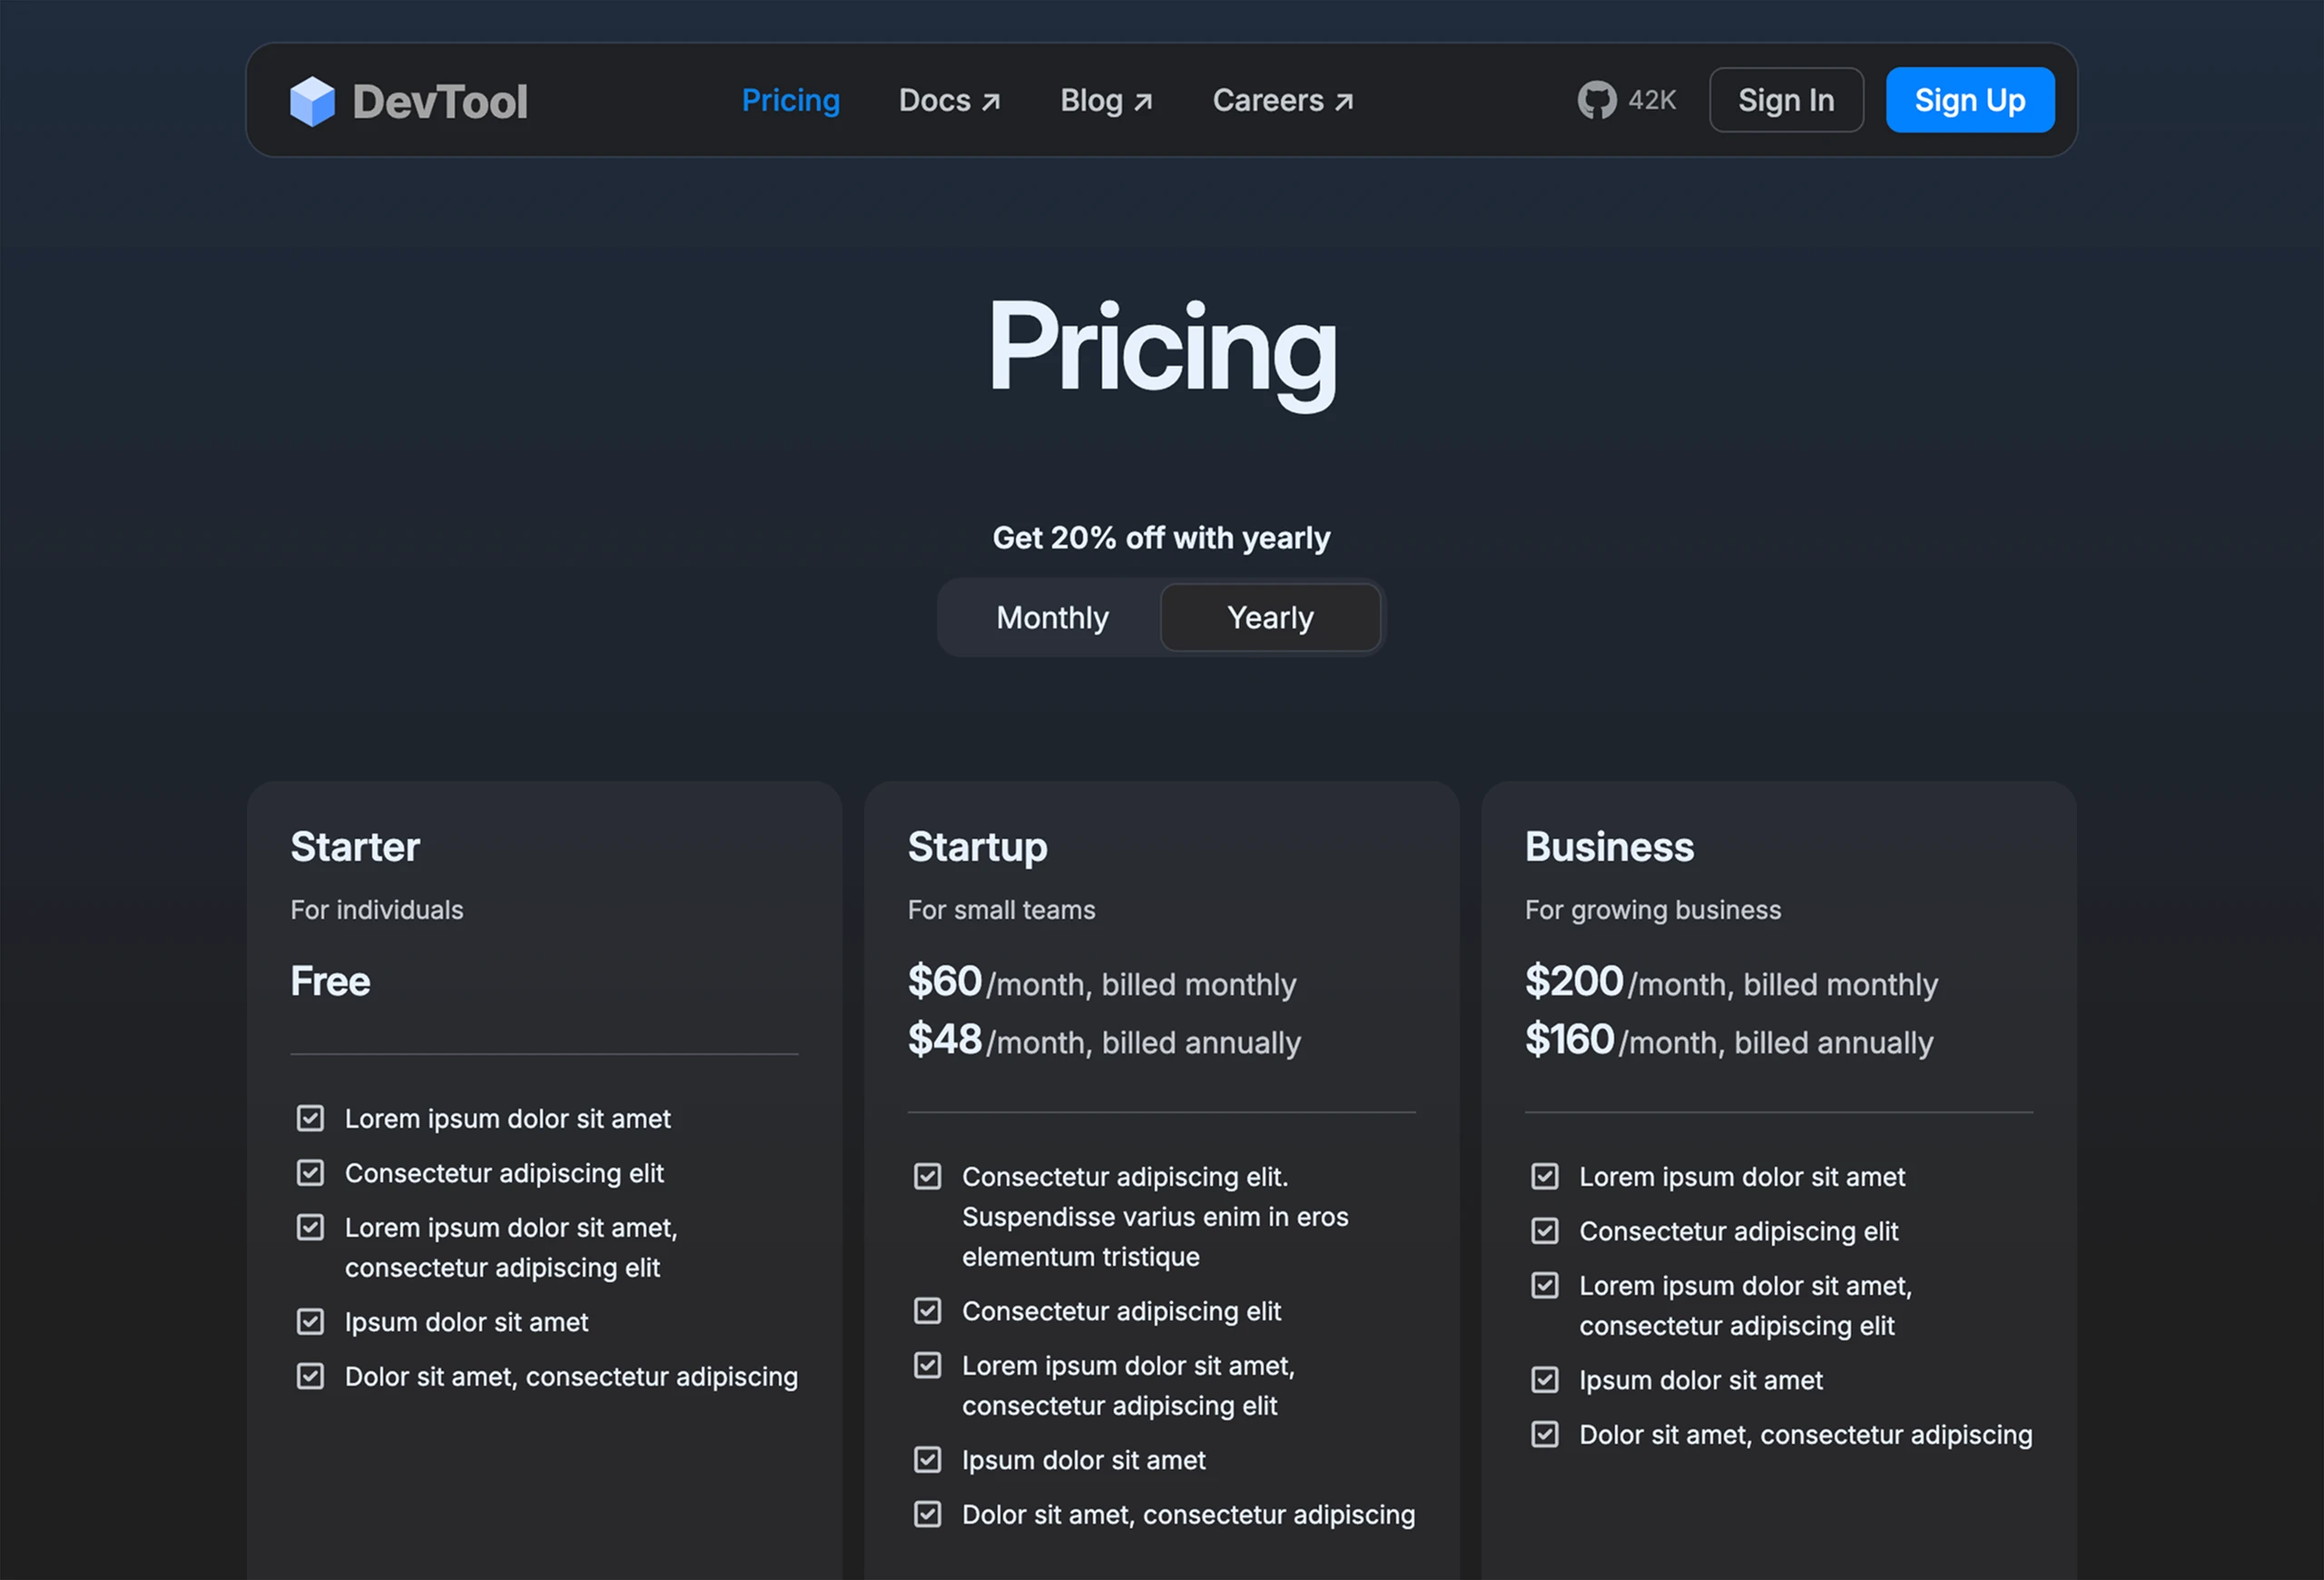The width and height of the screenshot is (2324, 1580).
Task: Click the external arrow next to Careers
Action: (1344, 102)
